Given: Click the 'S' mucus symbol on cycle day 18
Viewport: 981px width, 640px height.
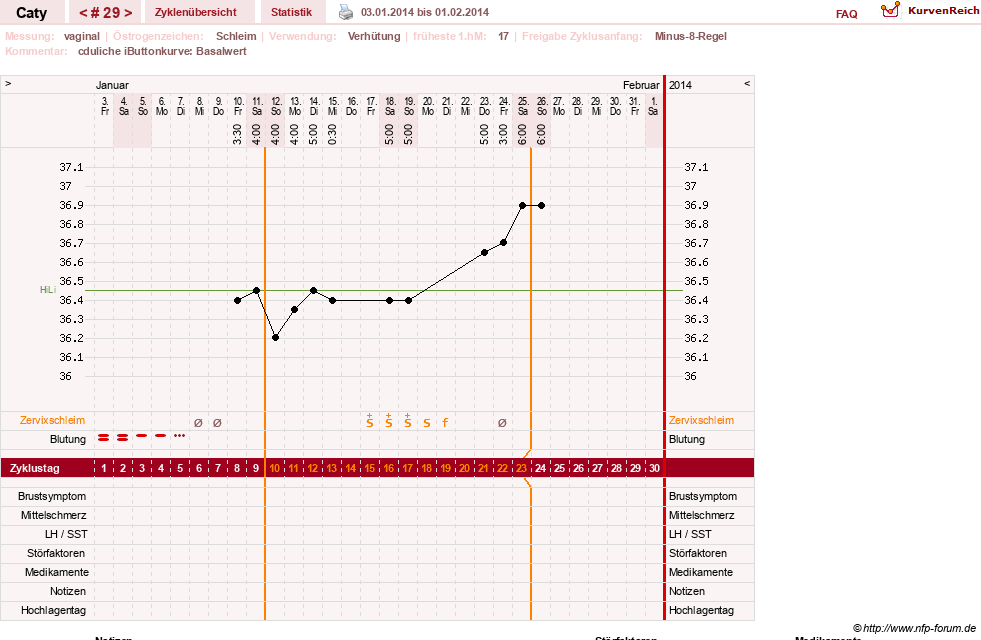Looking at the screenshot, I should [x=427, y=423].
